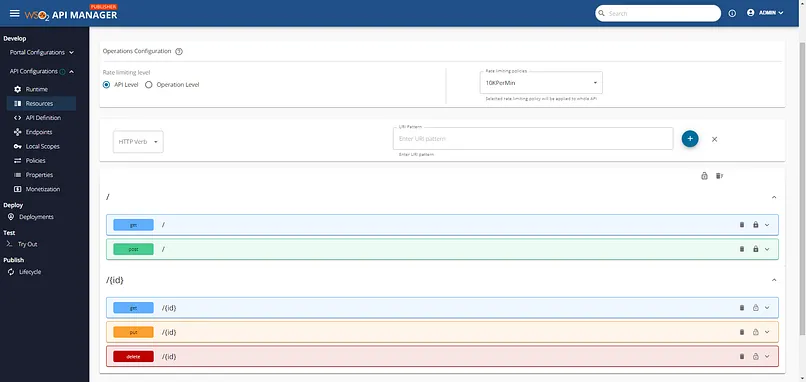Screen dimensions: 806x382
Task: Open the Resources page
Action: pyautogui.click(x=41, y=103)
